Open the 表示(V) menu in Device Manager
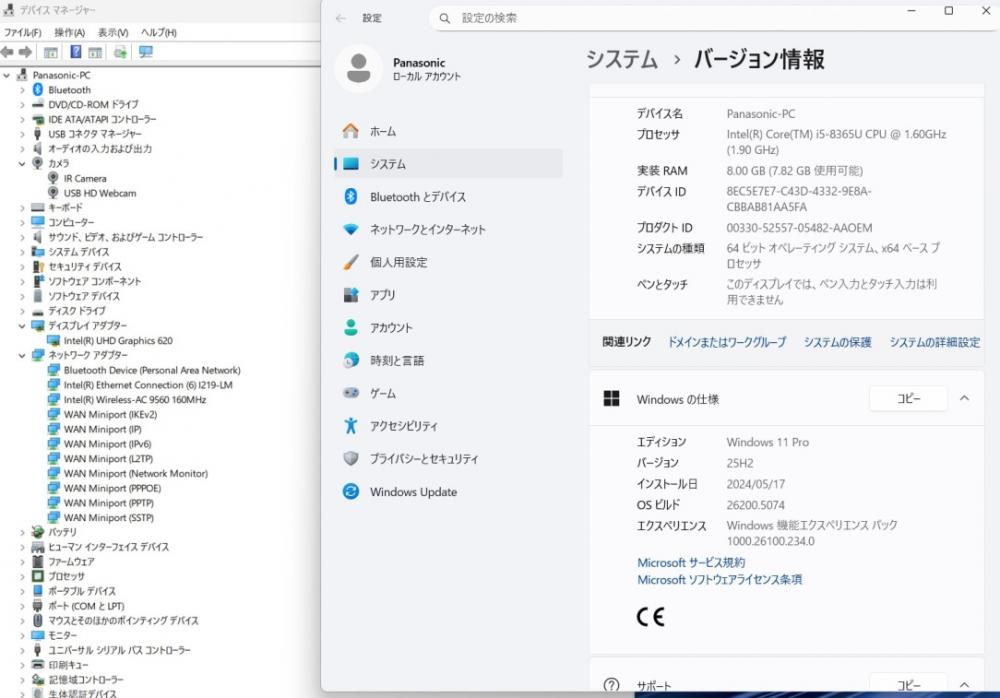 point(113,33)
